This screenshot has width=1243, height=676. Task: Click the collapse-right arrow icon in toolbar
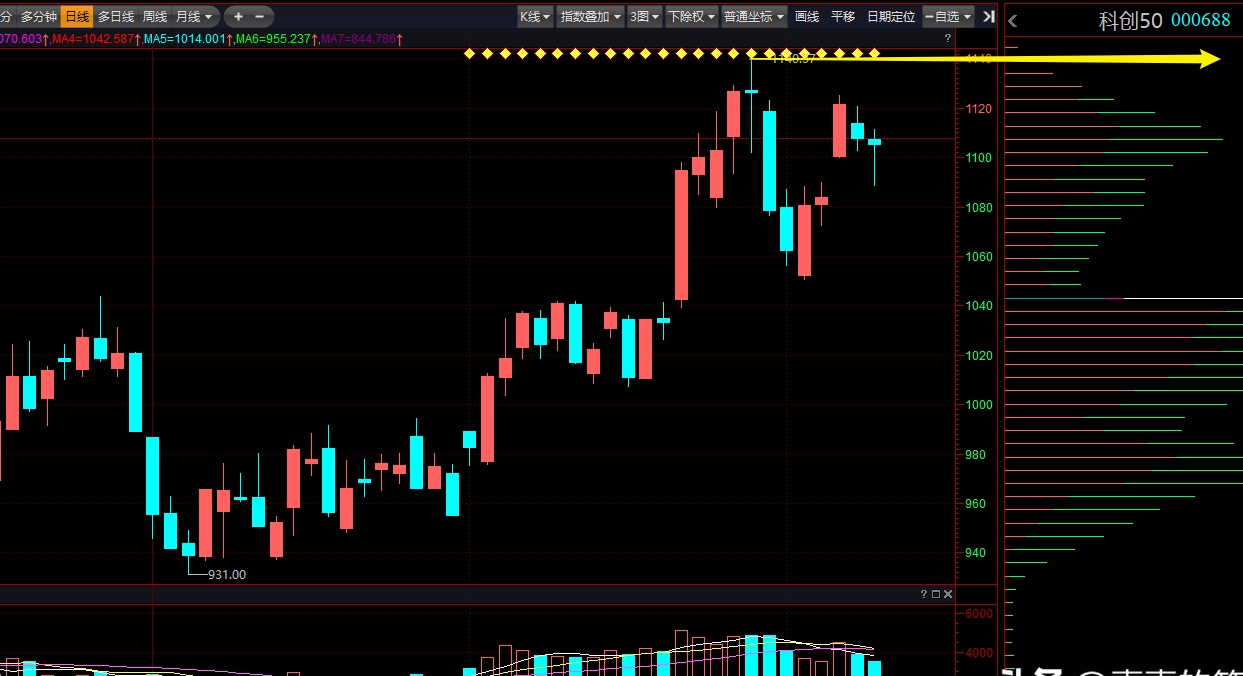click(989, 16)
